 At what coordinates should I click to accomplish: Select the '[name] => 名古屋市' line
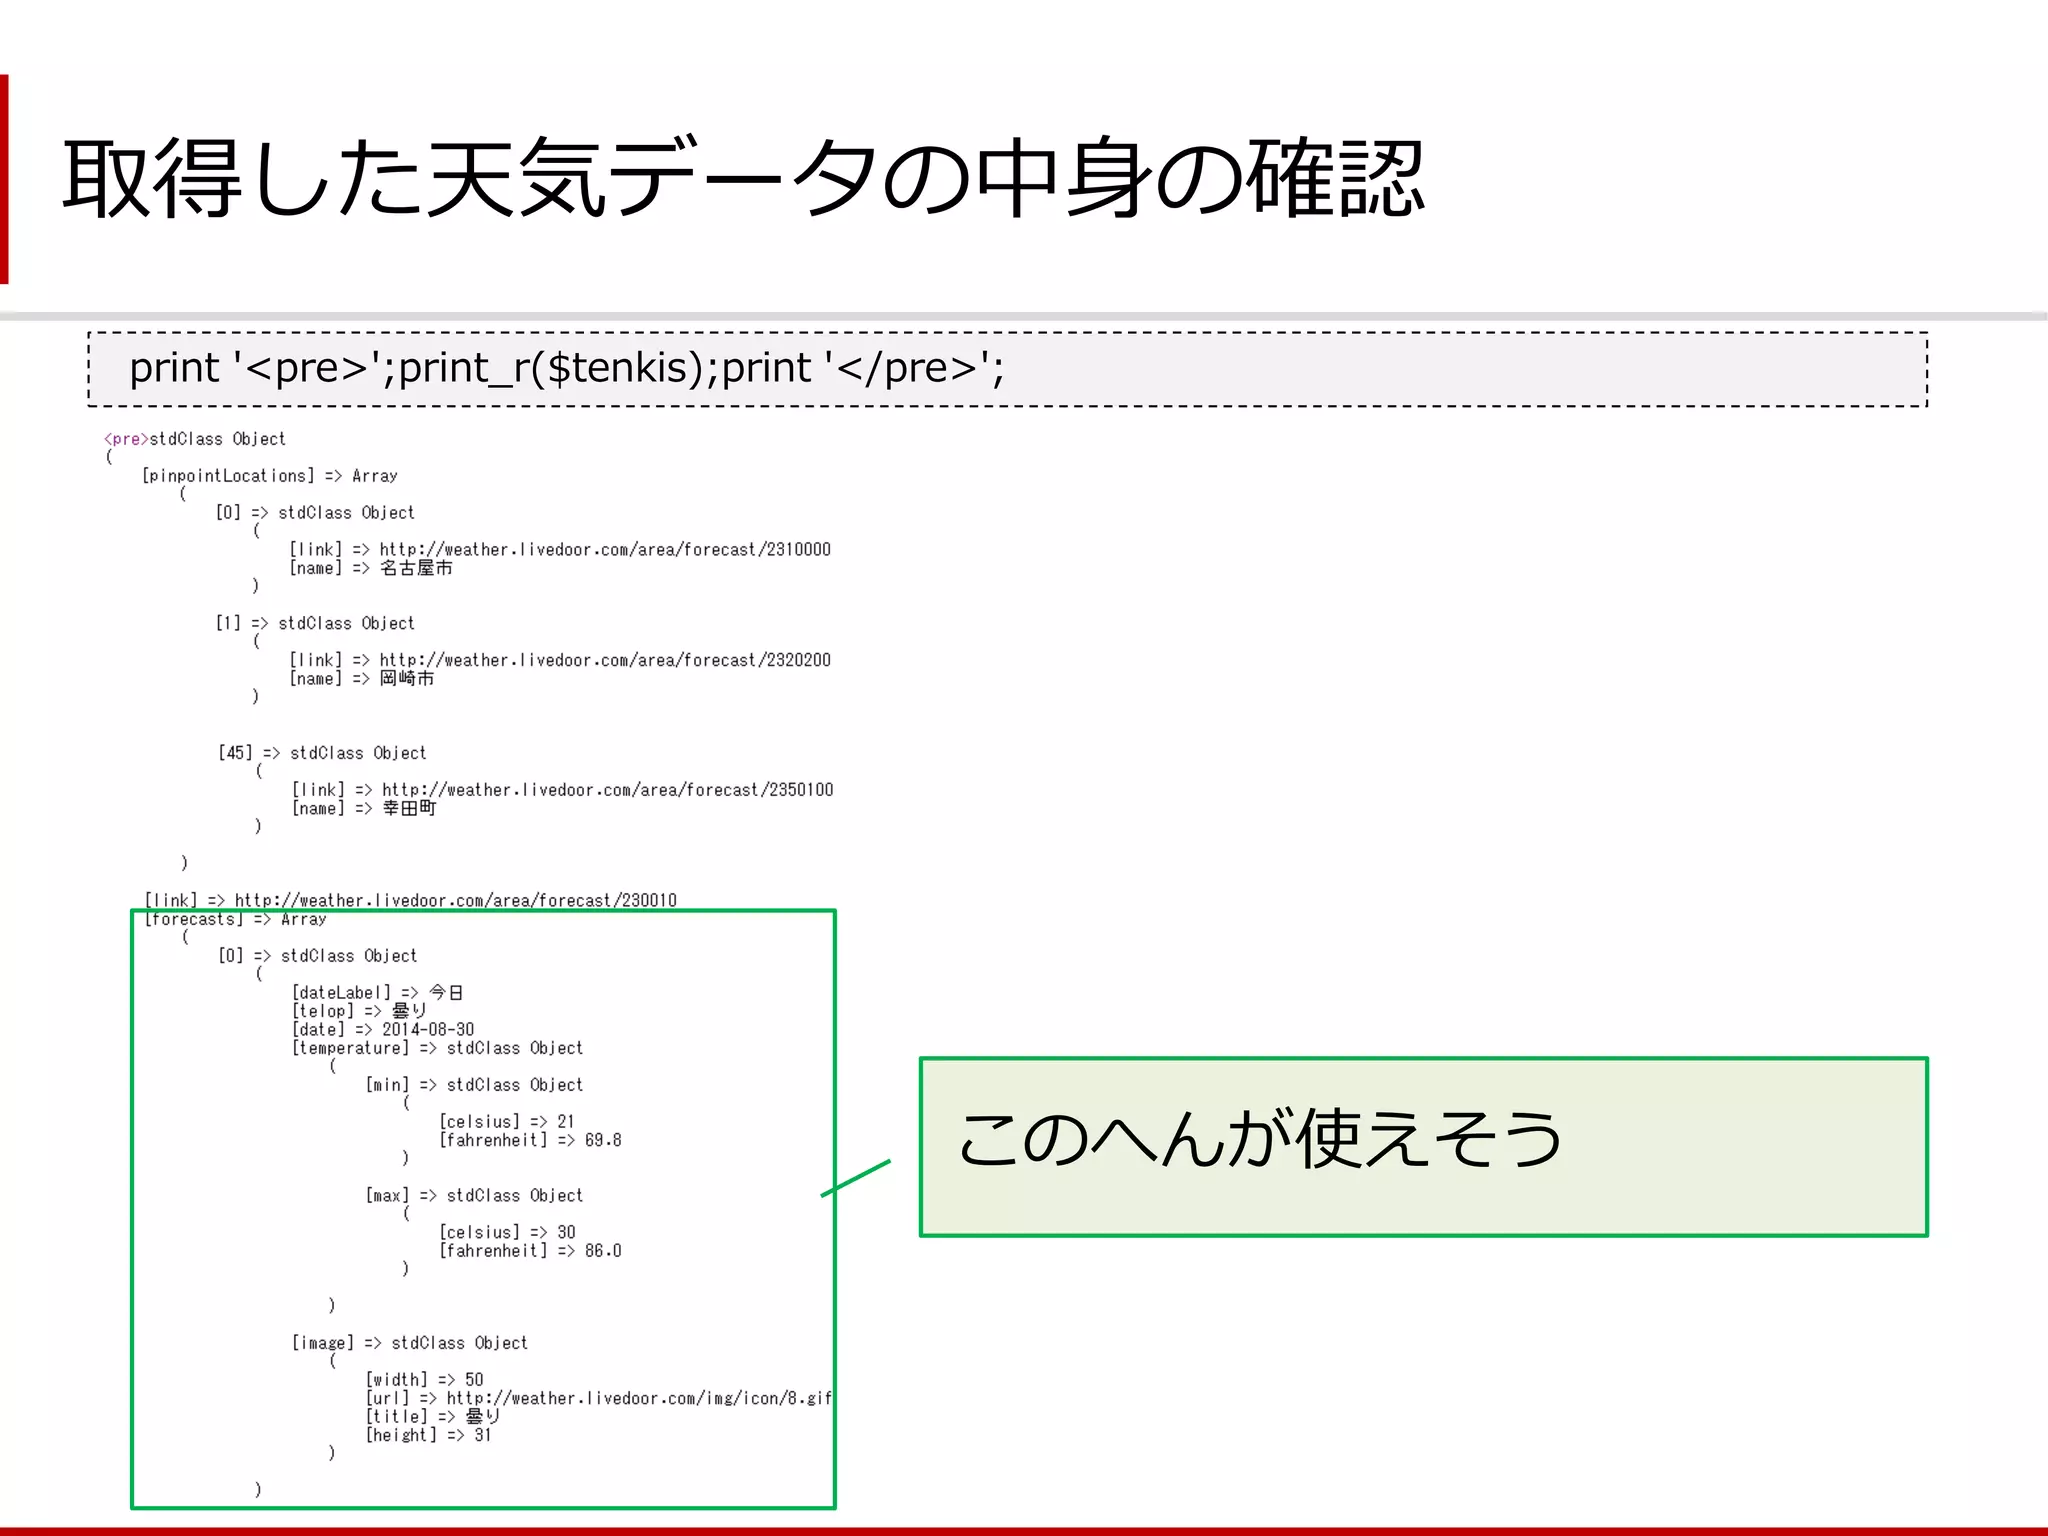371,568
